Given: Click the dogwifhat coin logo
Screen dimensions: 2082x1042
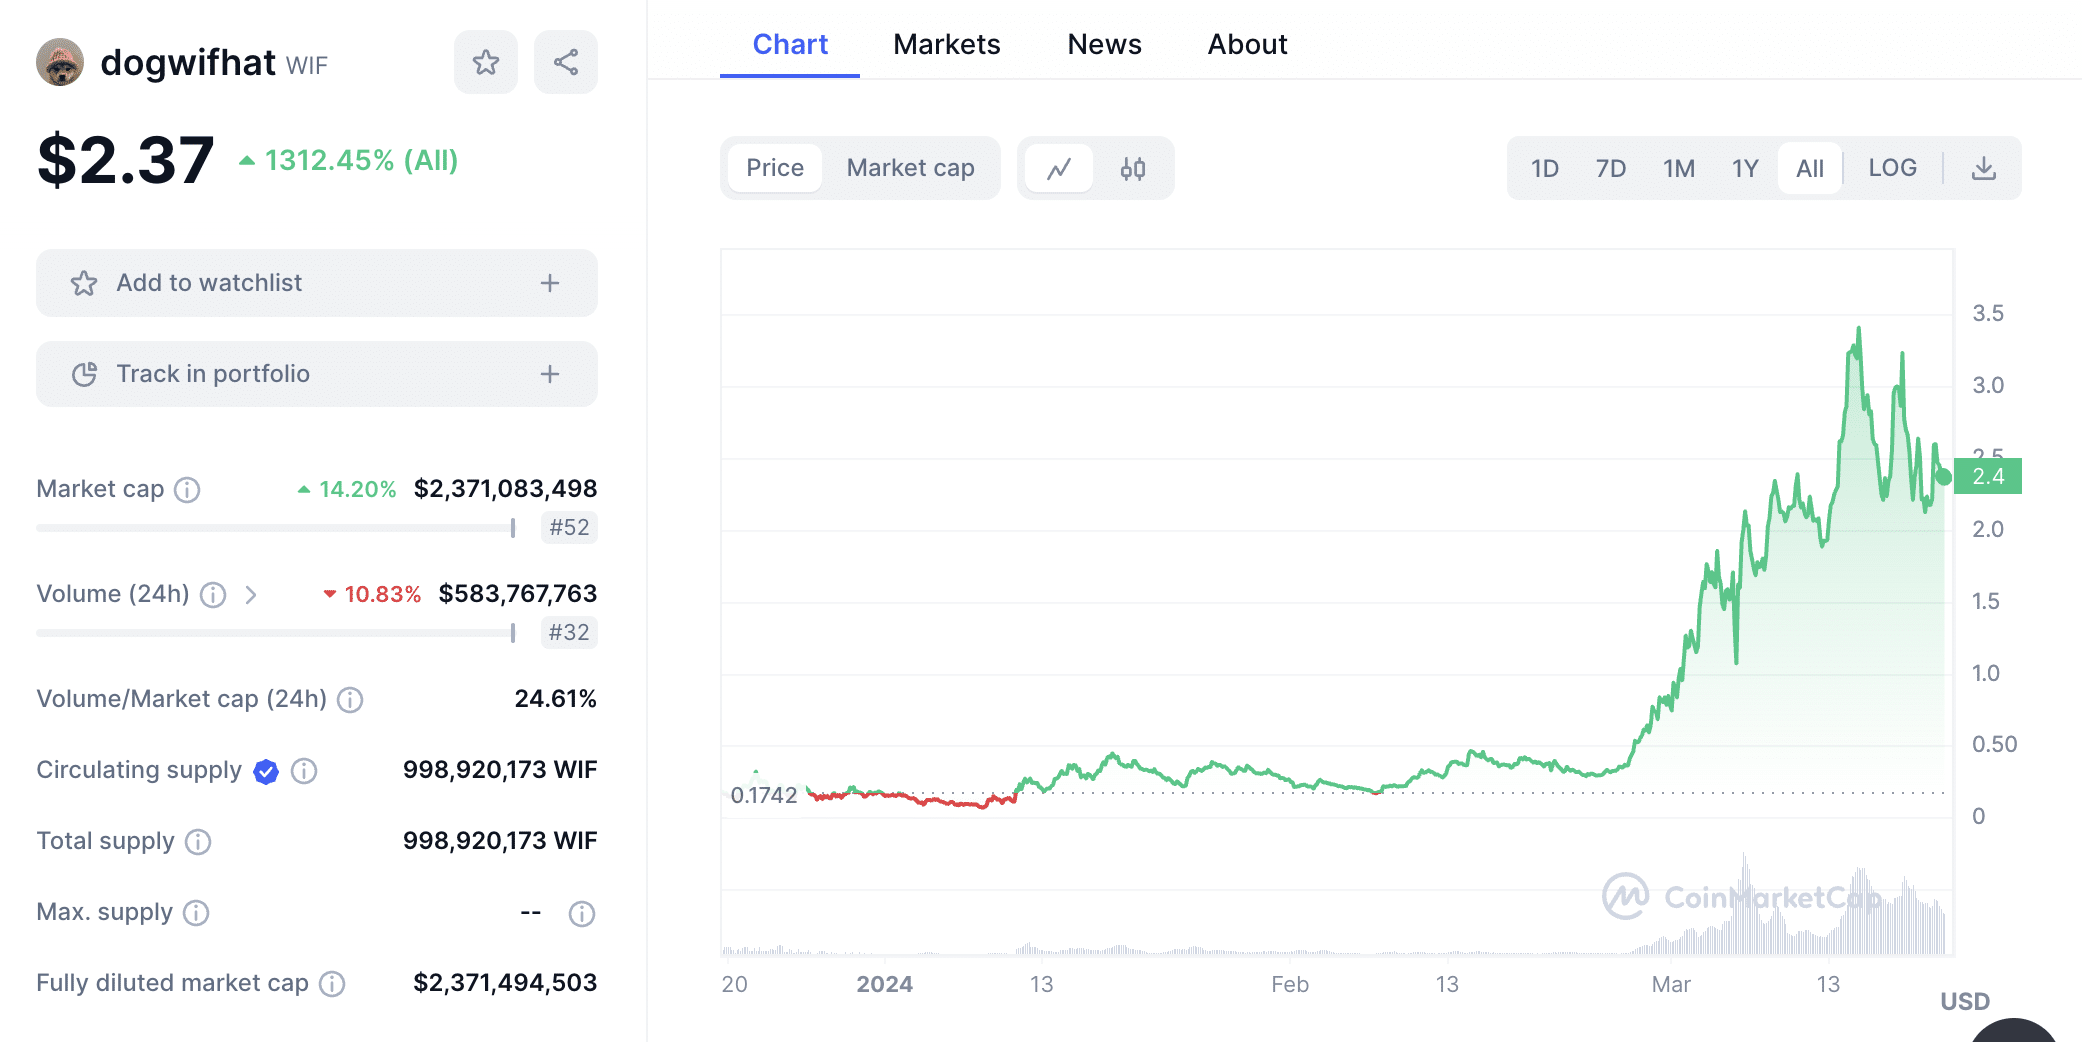Looking at the screenshot, I should click(x=60, y=62).
